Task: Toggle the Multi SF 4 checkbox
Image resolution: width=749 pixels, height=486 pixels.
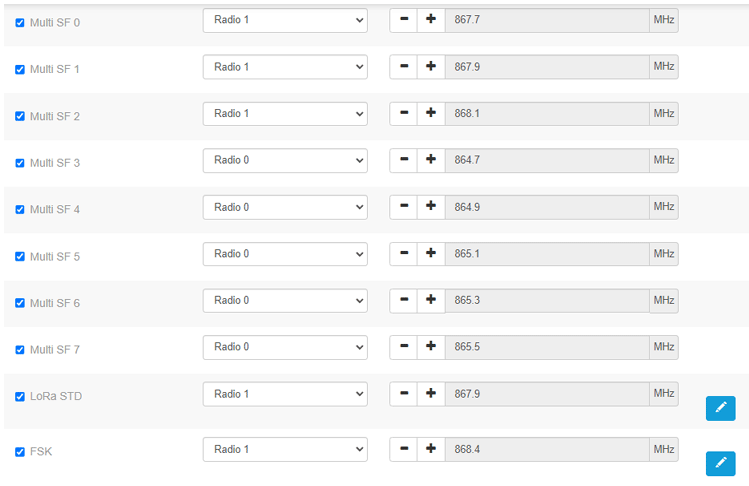Action: (x=20, y=210)
